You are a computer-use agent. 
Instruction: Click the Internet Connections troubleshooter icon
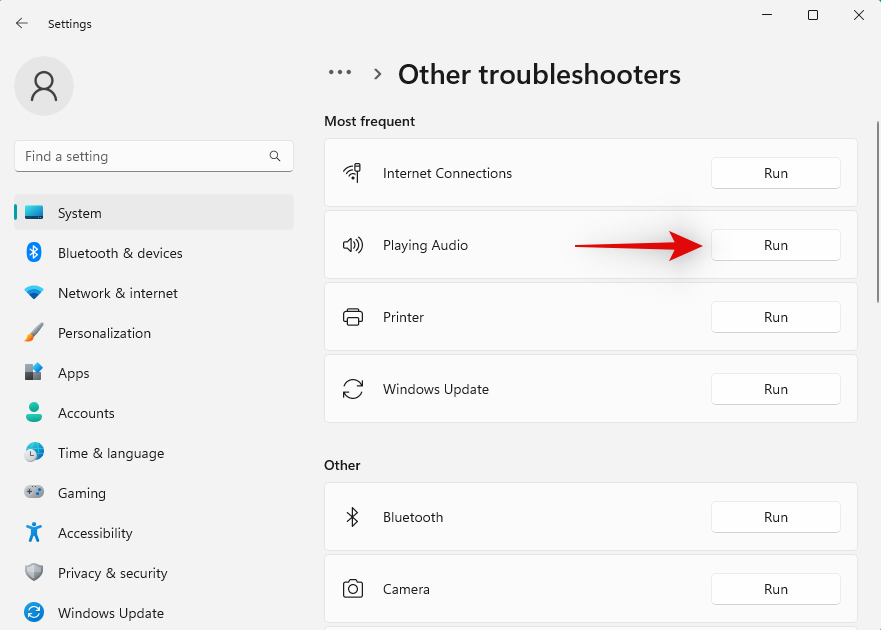click(x=352, y=173)
